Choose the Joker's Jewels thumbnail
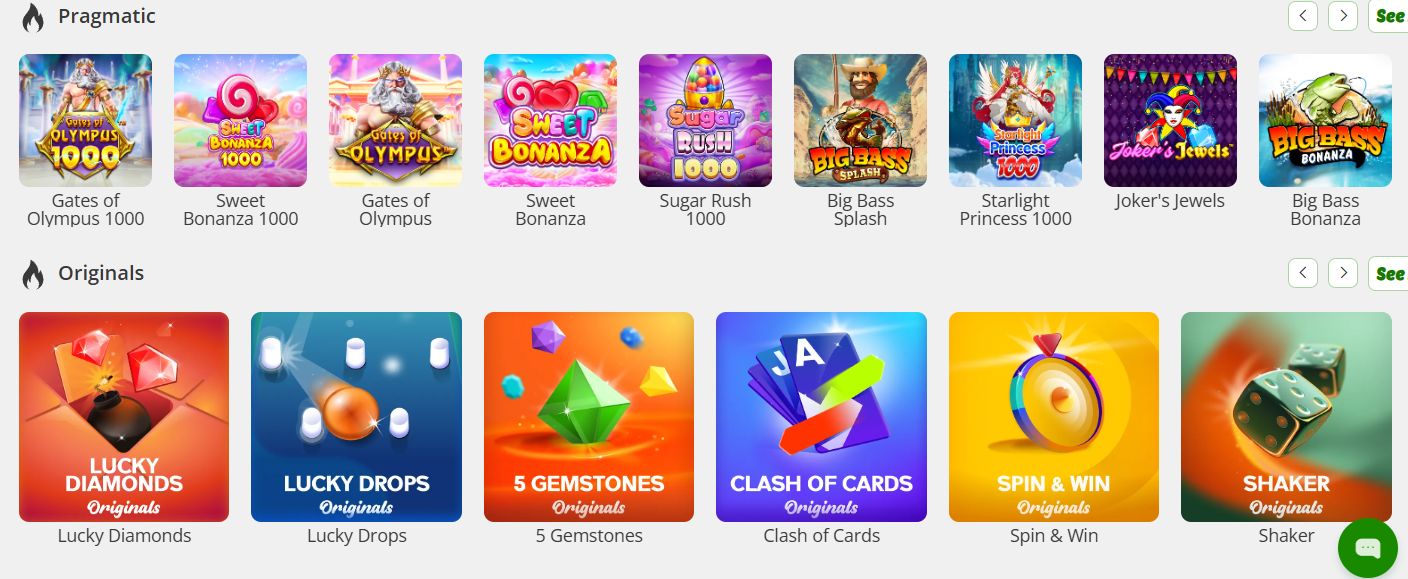This screenshot has height=579, width=1408. (1170, 120)
